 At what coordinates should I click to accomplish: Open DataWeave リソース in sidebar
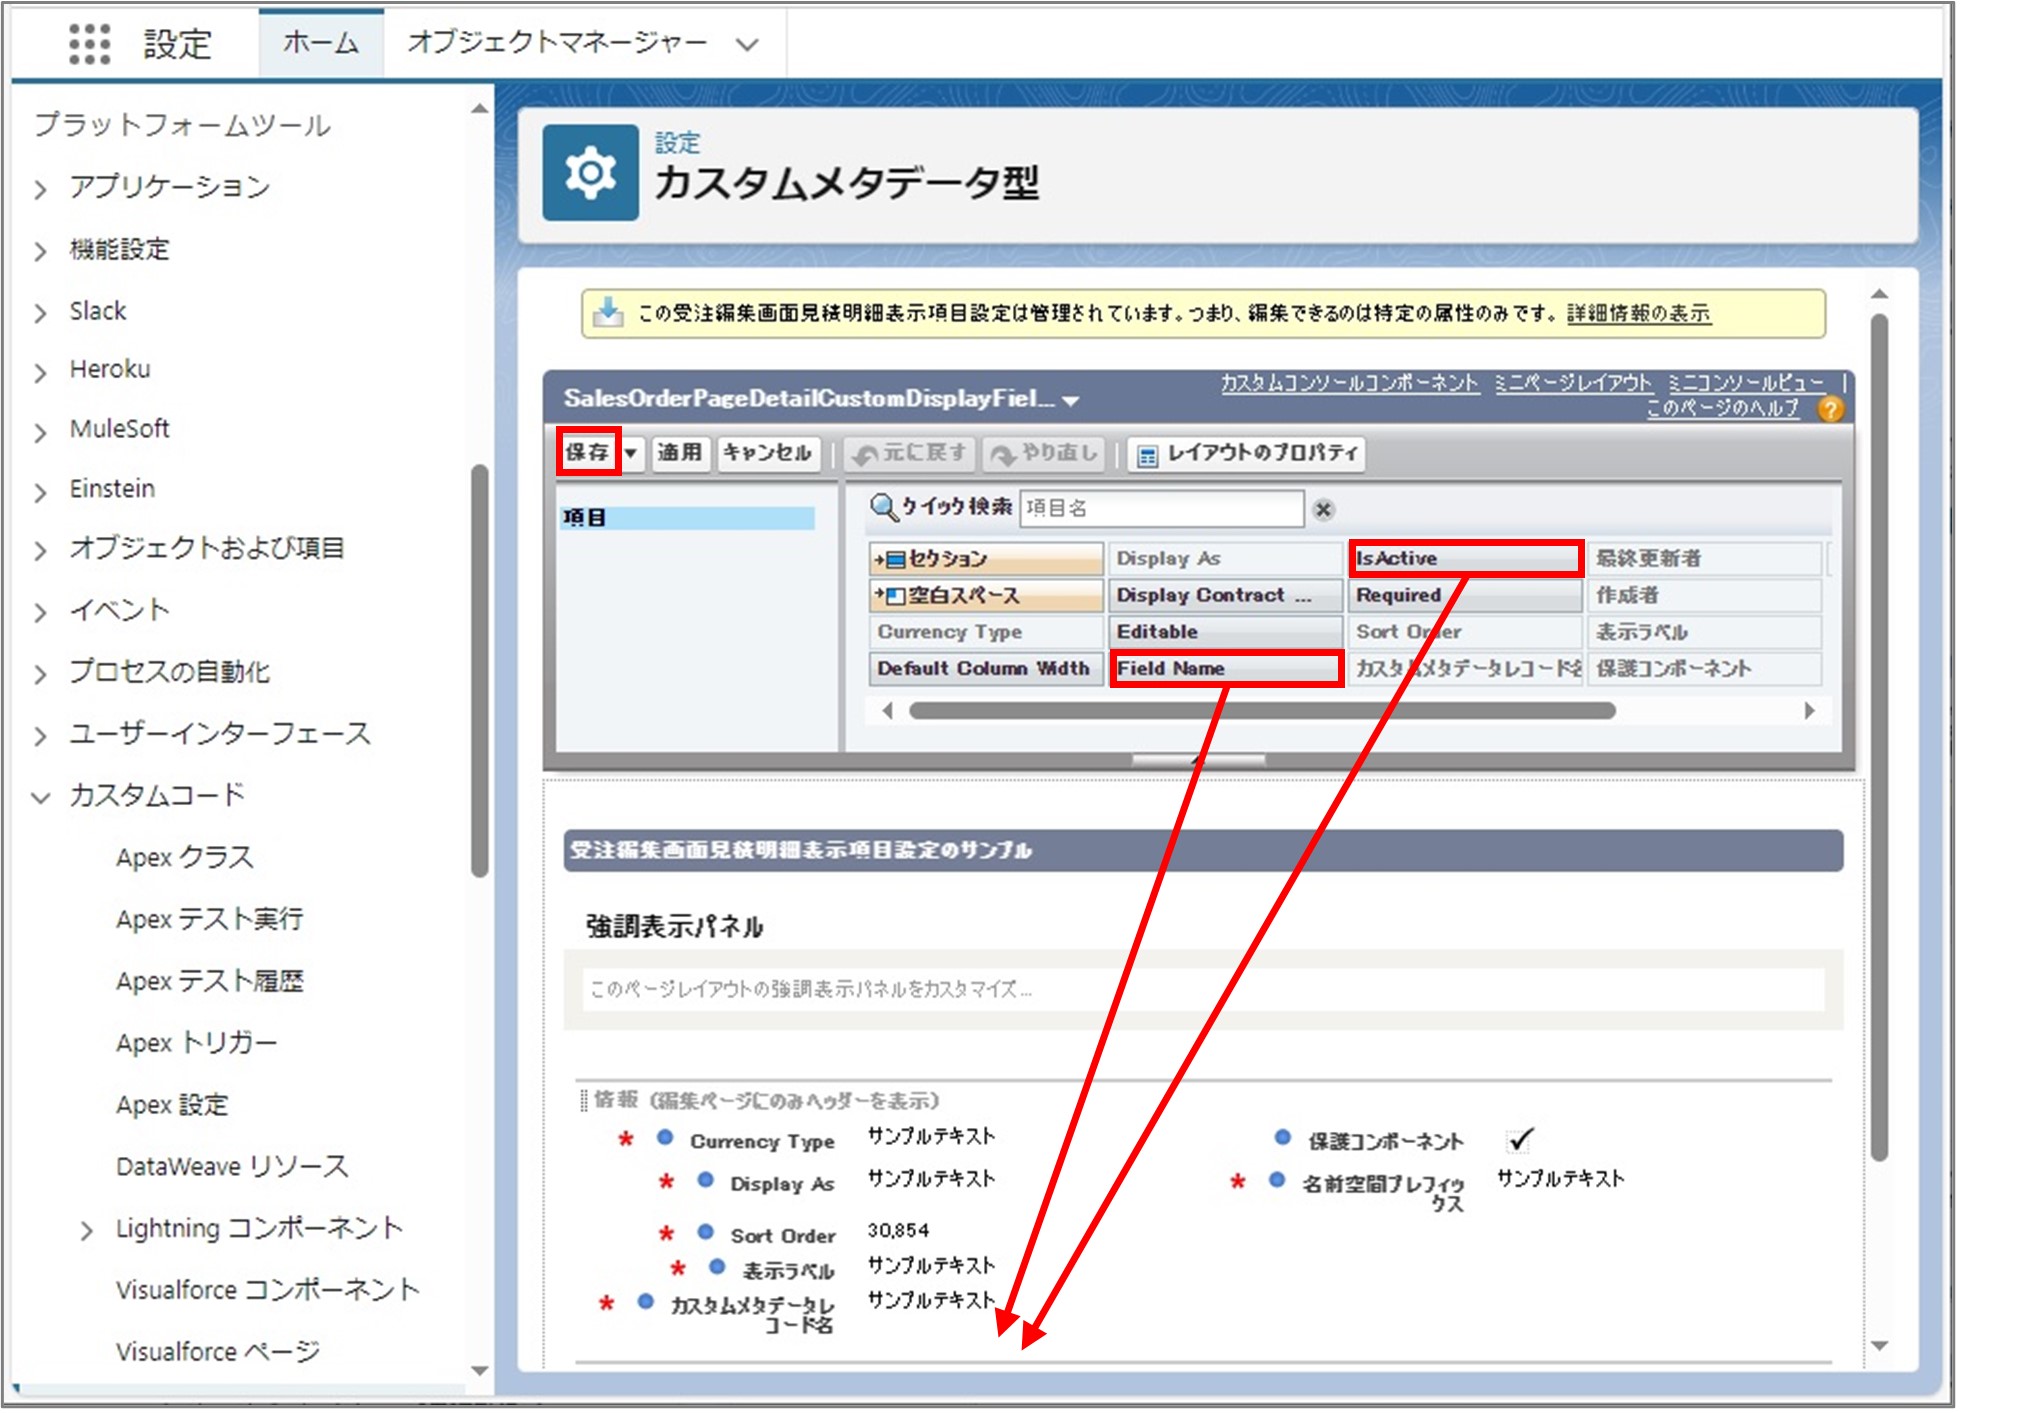coord(232,1166)
